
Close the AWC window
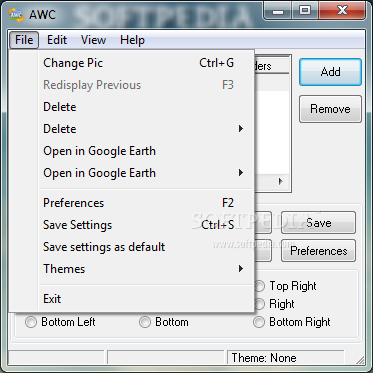342,11
